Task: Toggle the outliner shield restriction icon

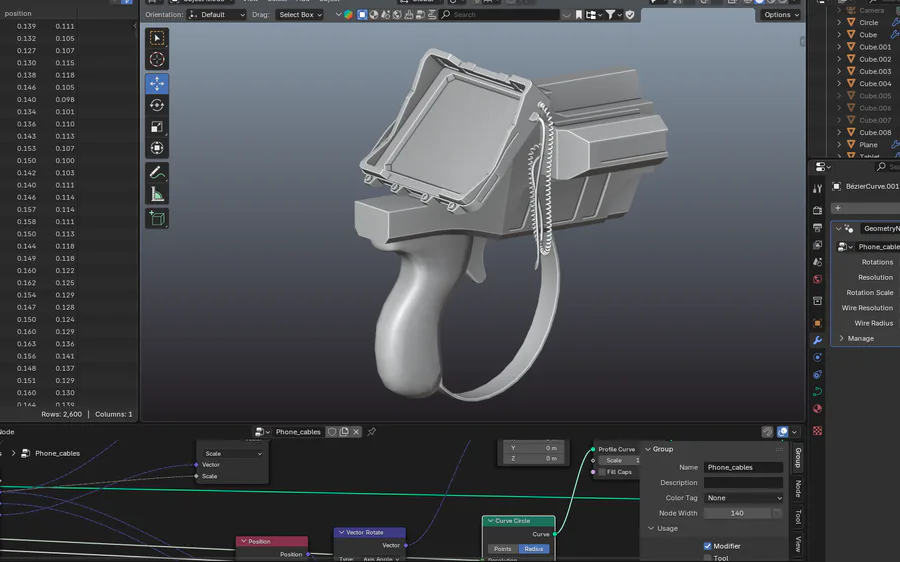Action: click(x=630, y=15)
